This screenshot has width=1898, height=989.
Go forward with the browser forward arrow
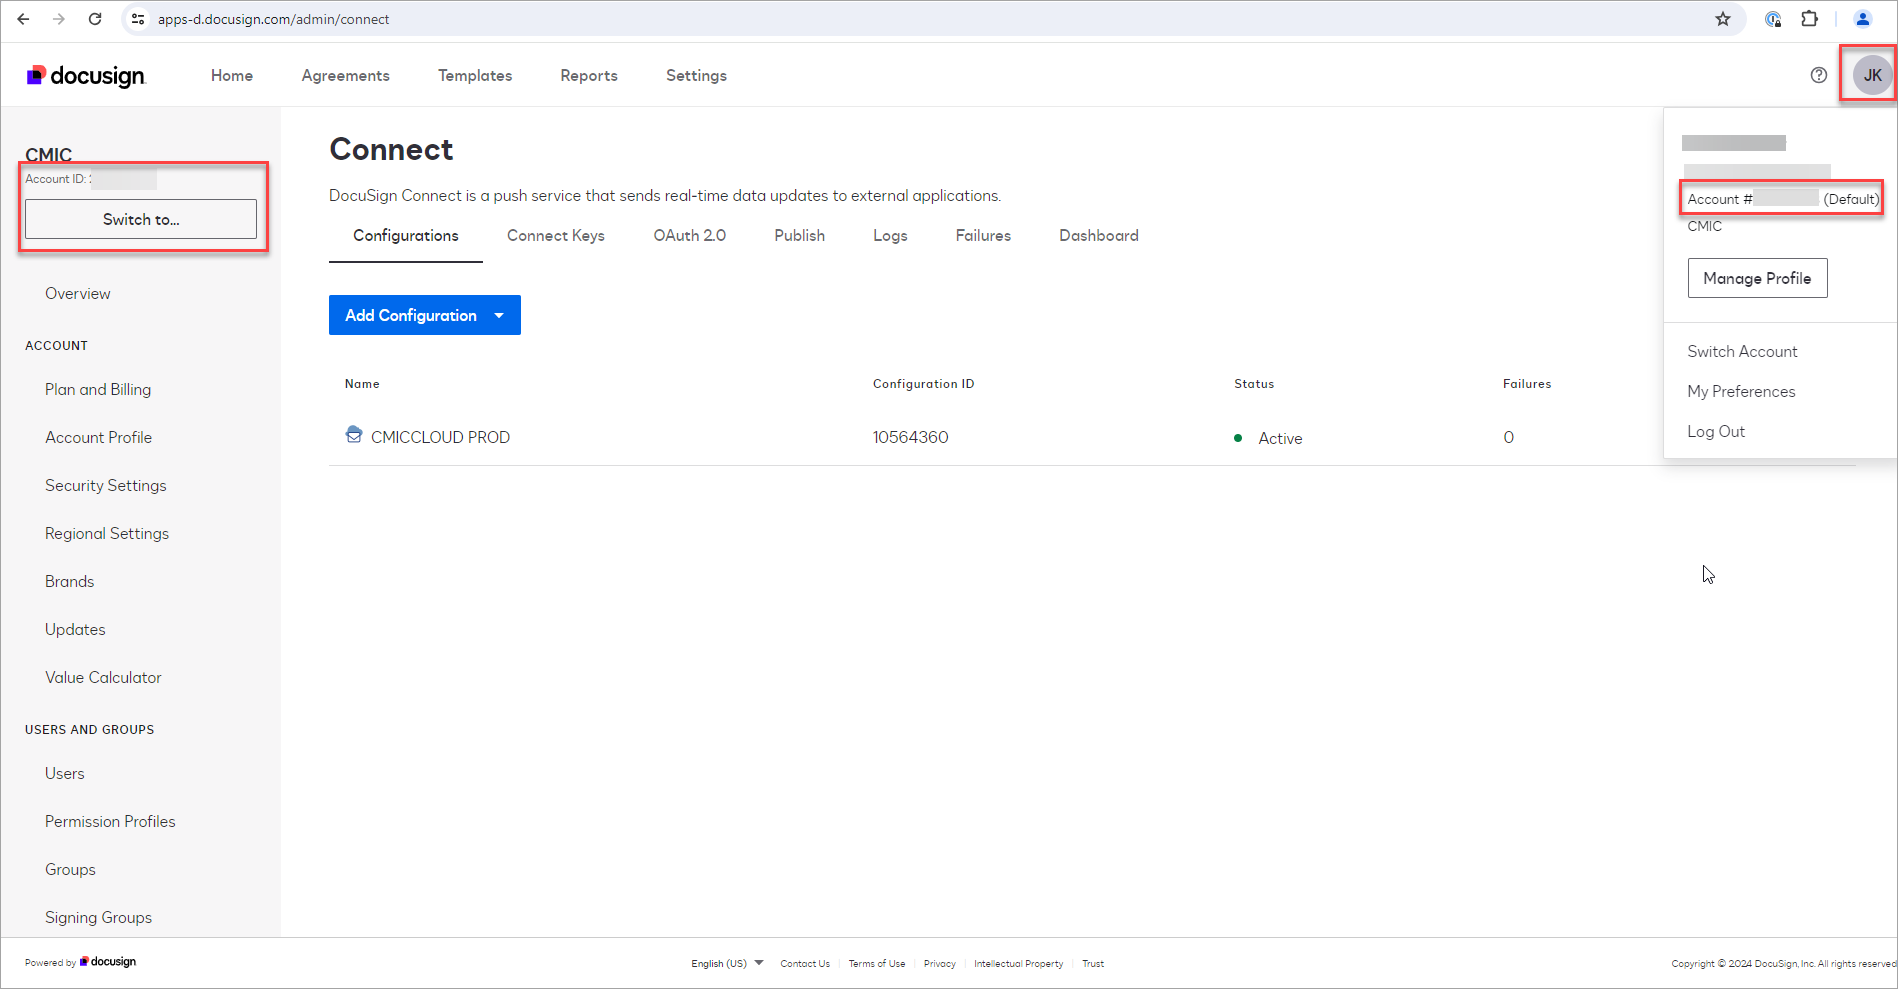pyautogui.click(x=59, y=19)
